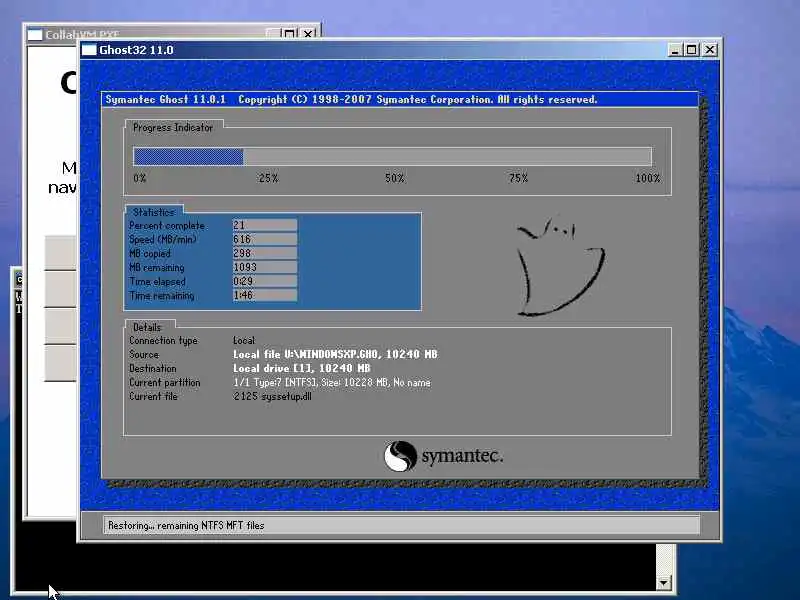The image size is (800, 600).
Task: Click the Time remaining label
Action: [x=162, y=296]
